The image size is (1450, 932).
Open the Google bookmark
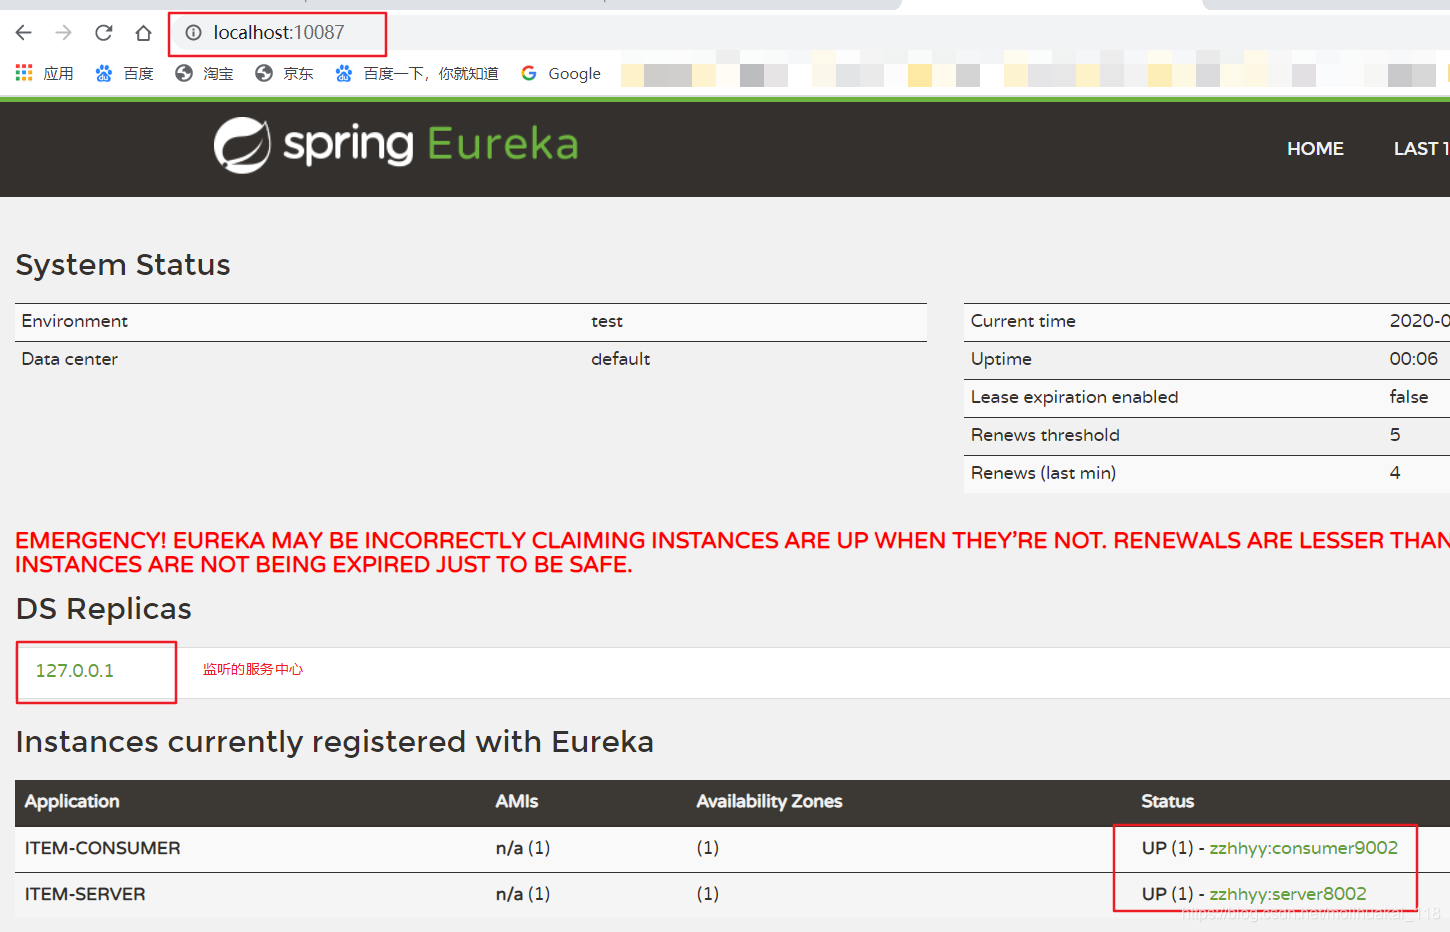561,73
